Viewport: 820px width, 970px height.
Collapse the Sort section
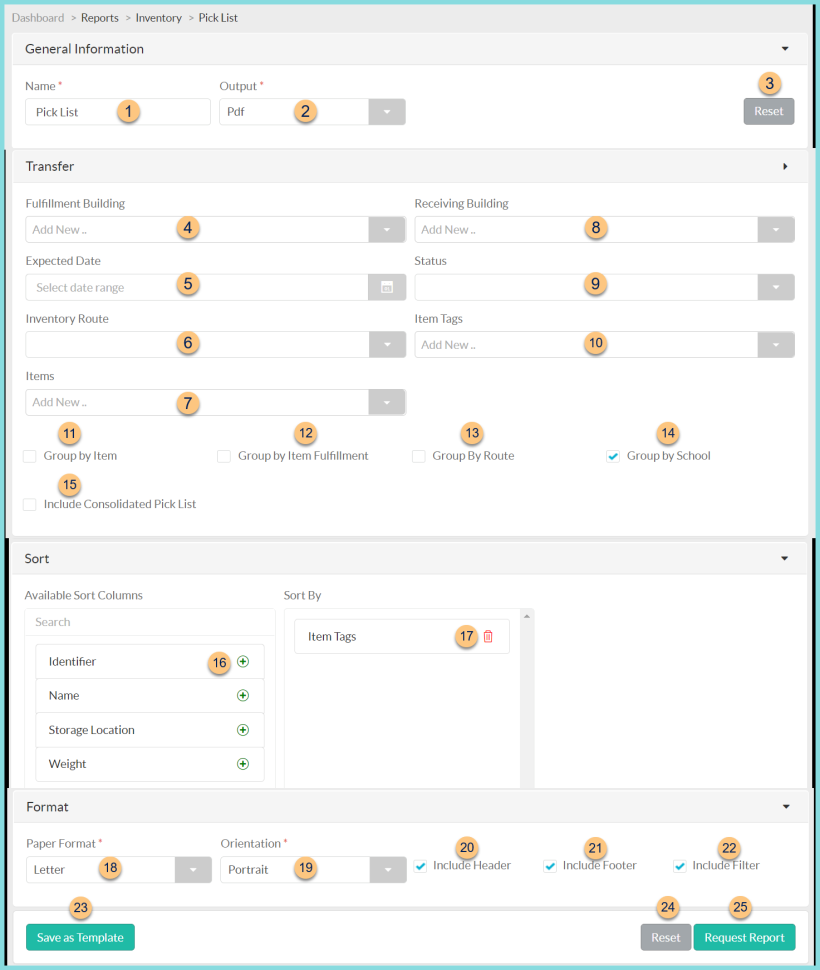point(785,558)
